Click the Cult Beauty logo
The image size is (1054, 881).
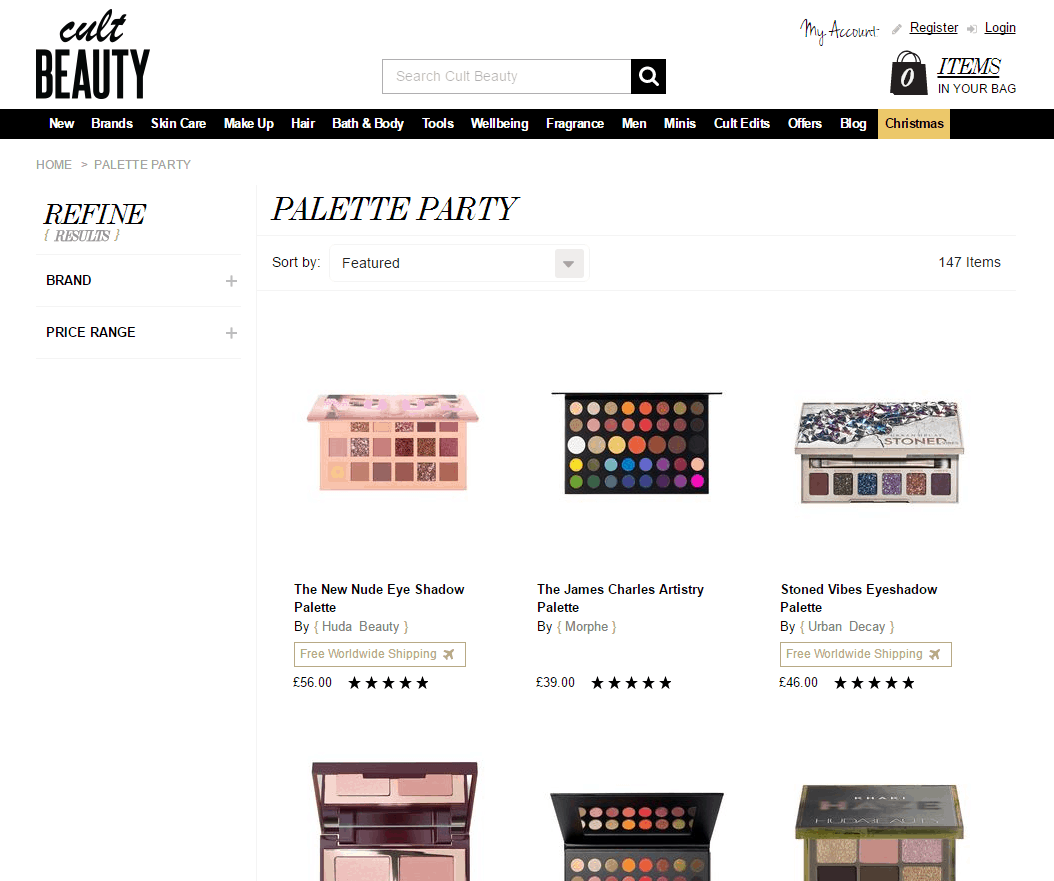93,54
